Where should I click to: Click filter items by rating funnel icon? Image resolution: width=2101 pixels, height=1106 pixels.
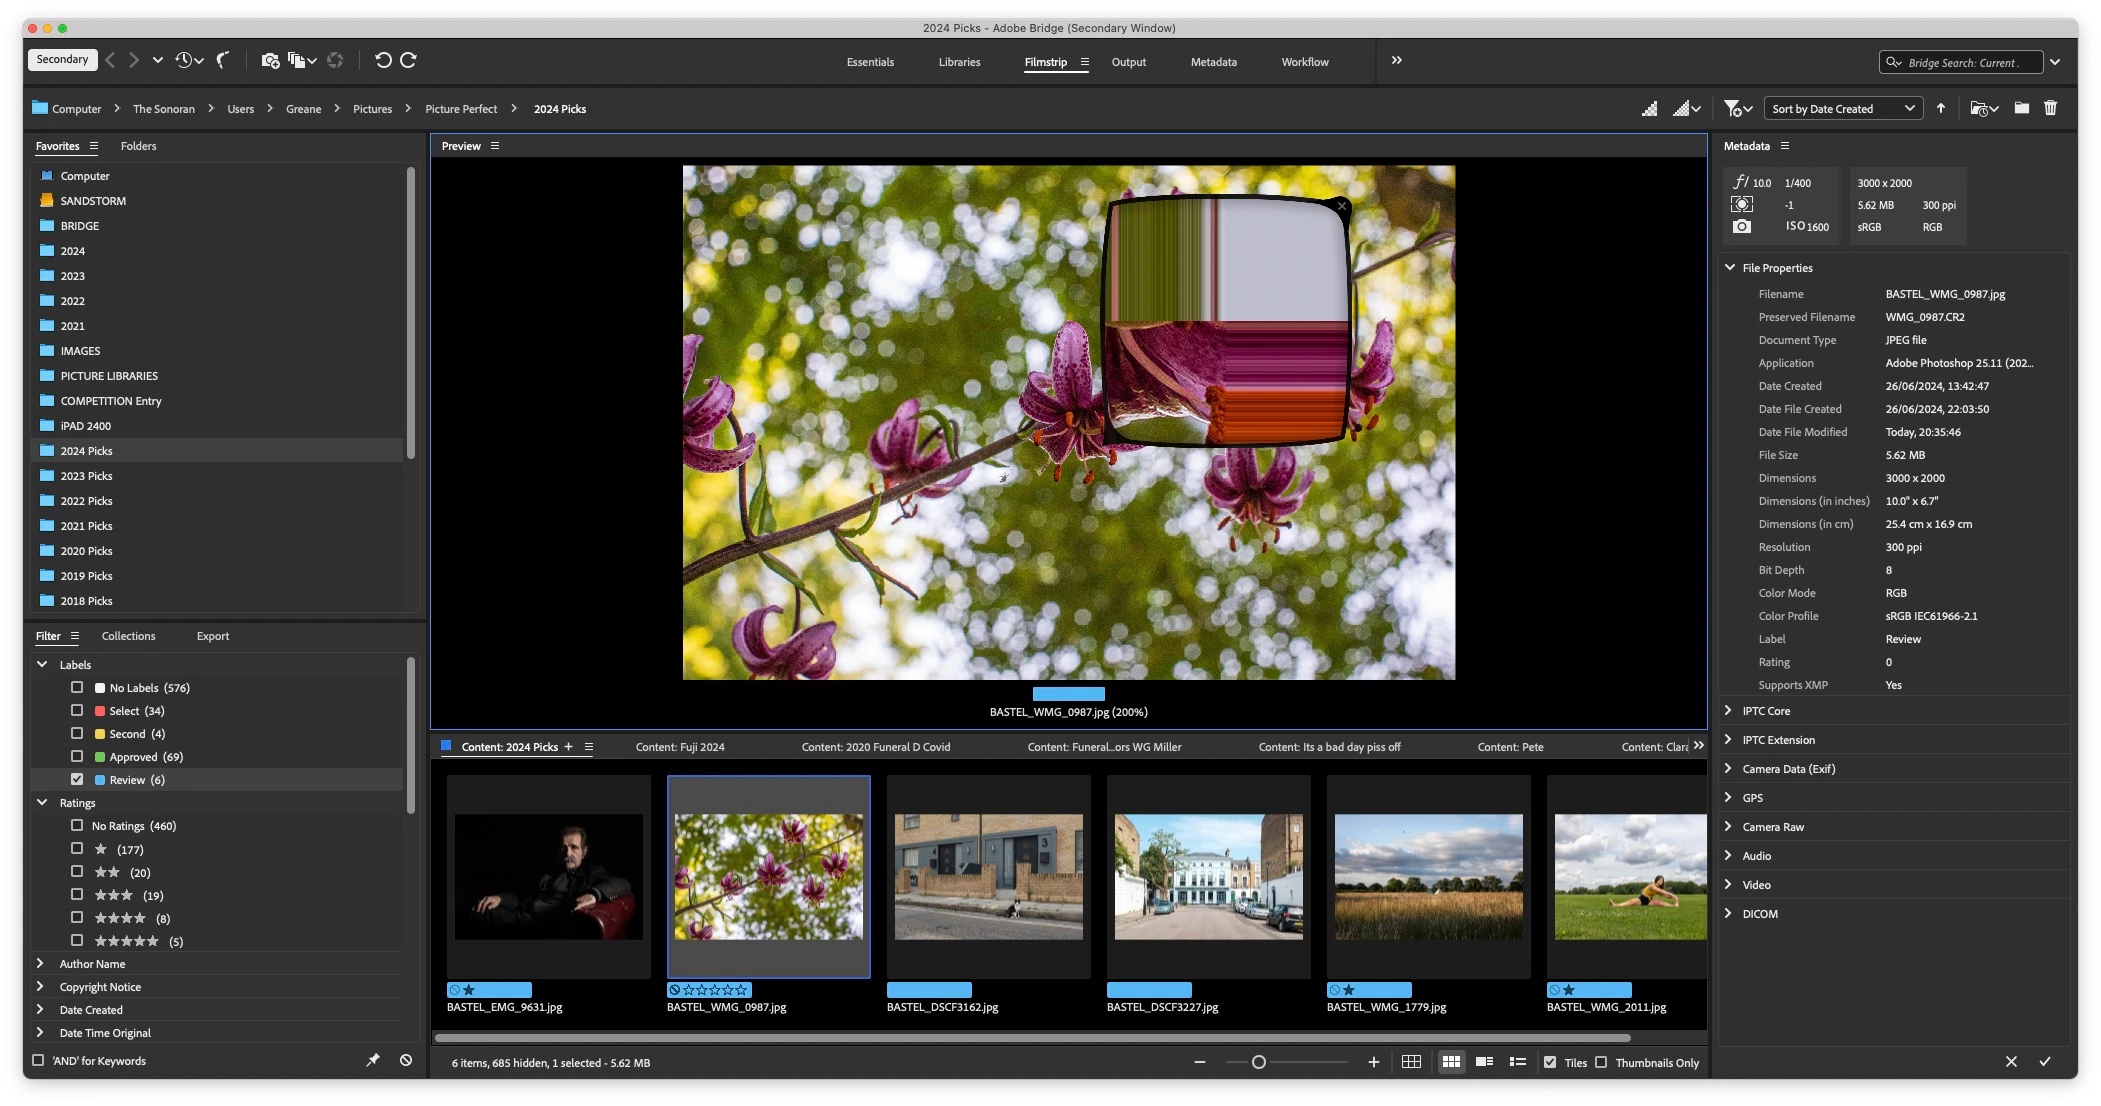[1733, 108]
